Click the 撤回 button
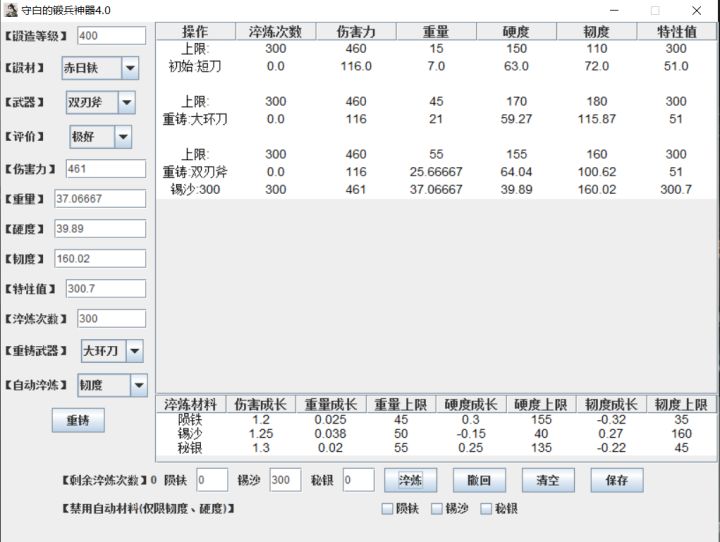This screenshot has width=720, height=542. tap(479, 480)
